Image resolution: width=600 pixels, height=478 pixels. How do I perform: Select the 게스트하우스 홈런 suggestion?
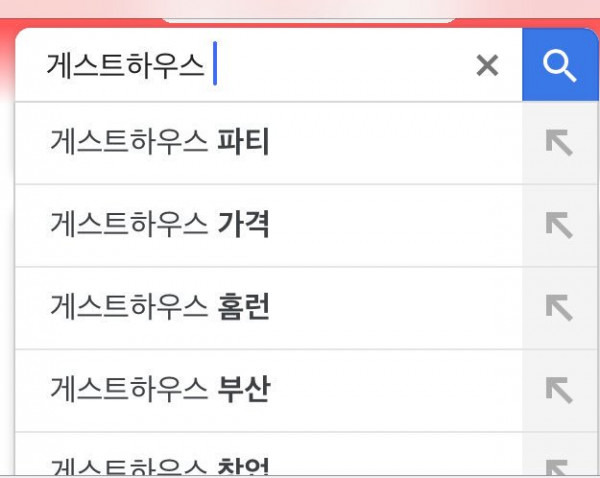269,308
